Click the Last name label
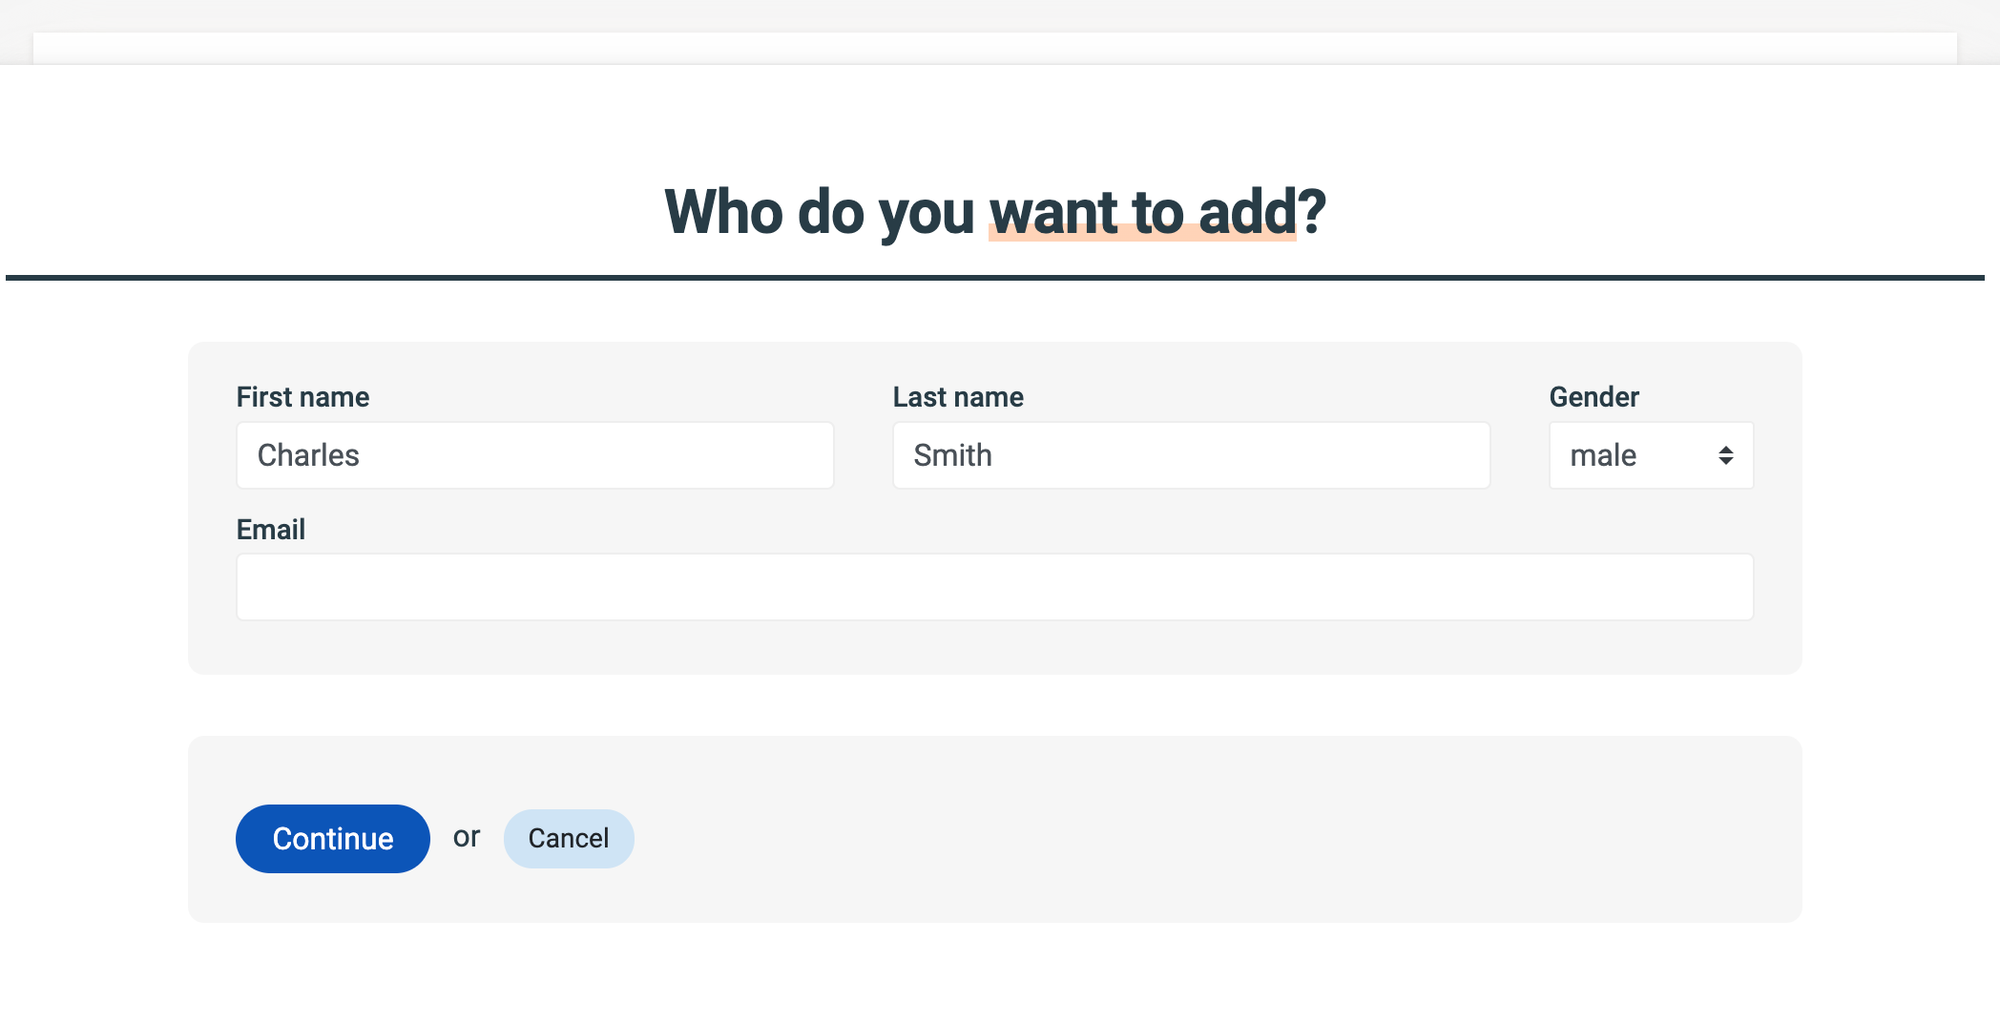This screenshot has height=1027, width=2000. [x=958, y=397]
